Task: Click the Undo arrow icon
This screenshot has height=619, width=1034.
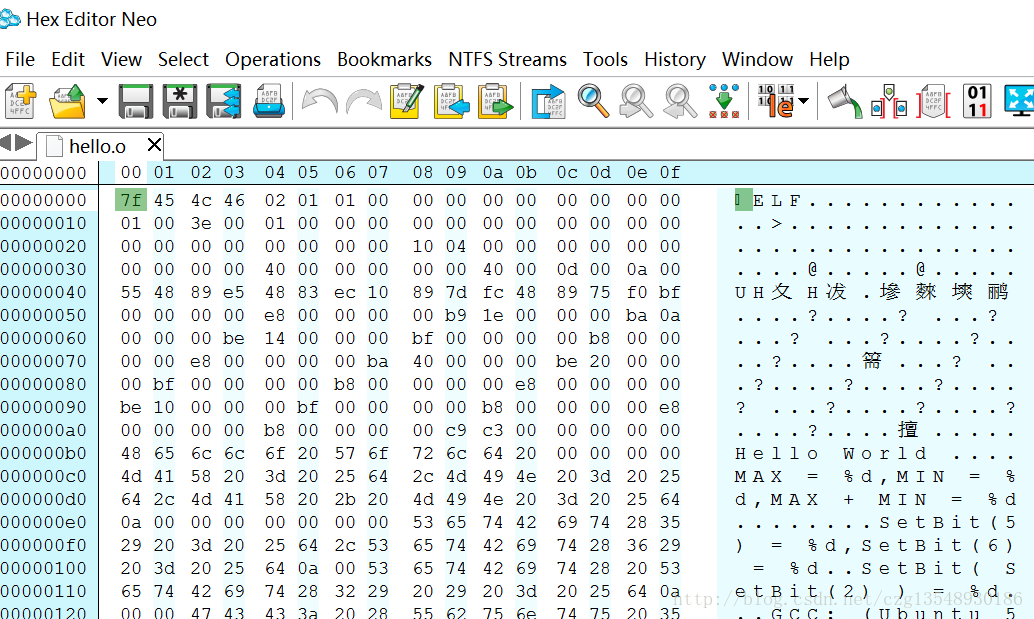Action: point(320,102)
